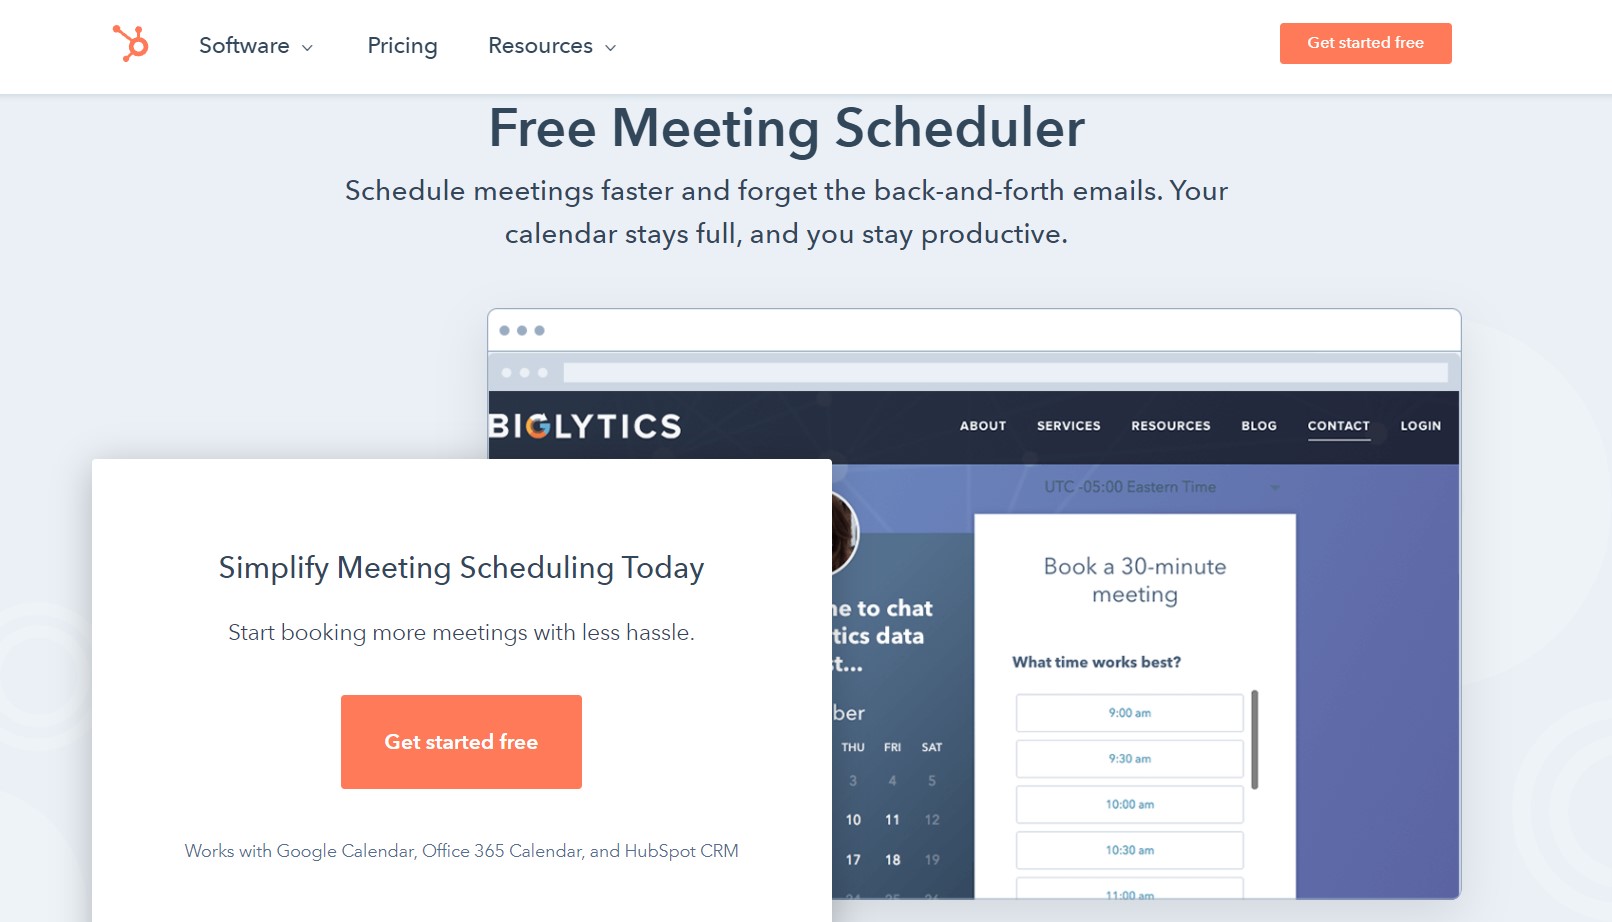Image resolution: width=1612 pixels, height=922 pixels.
Task: Click the large Get started free button
Action: click(x=461, y=742)
